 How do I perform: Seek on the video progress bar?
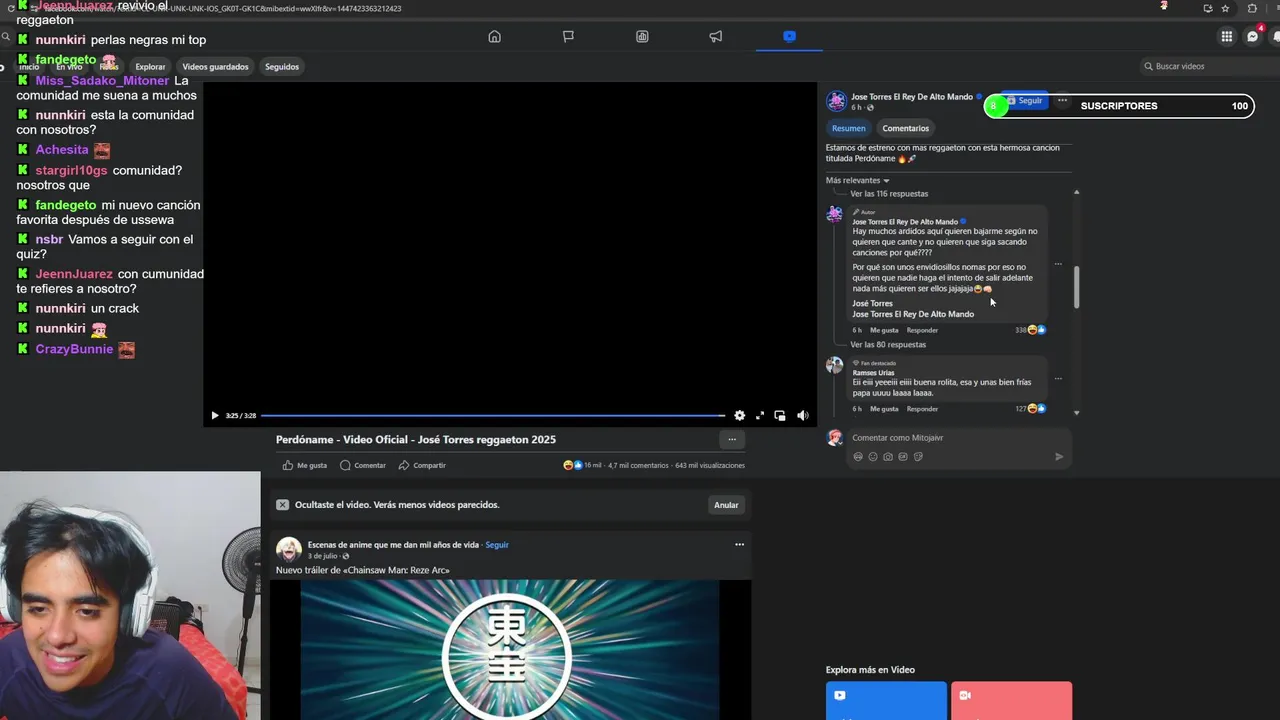[493, 415]
